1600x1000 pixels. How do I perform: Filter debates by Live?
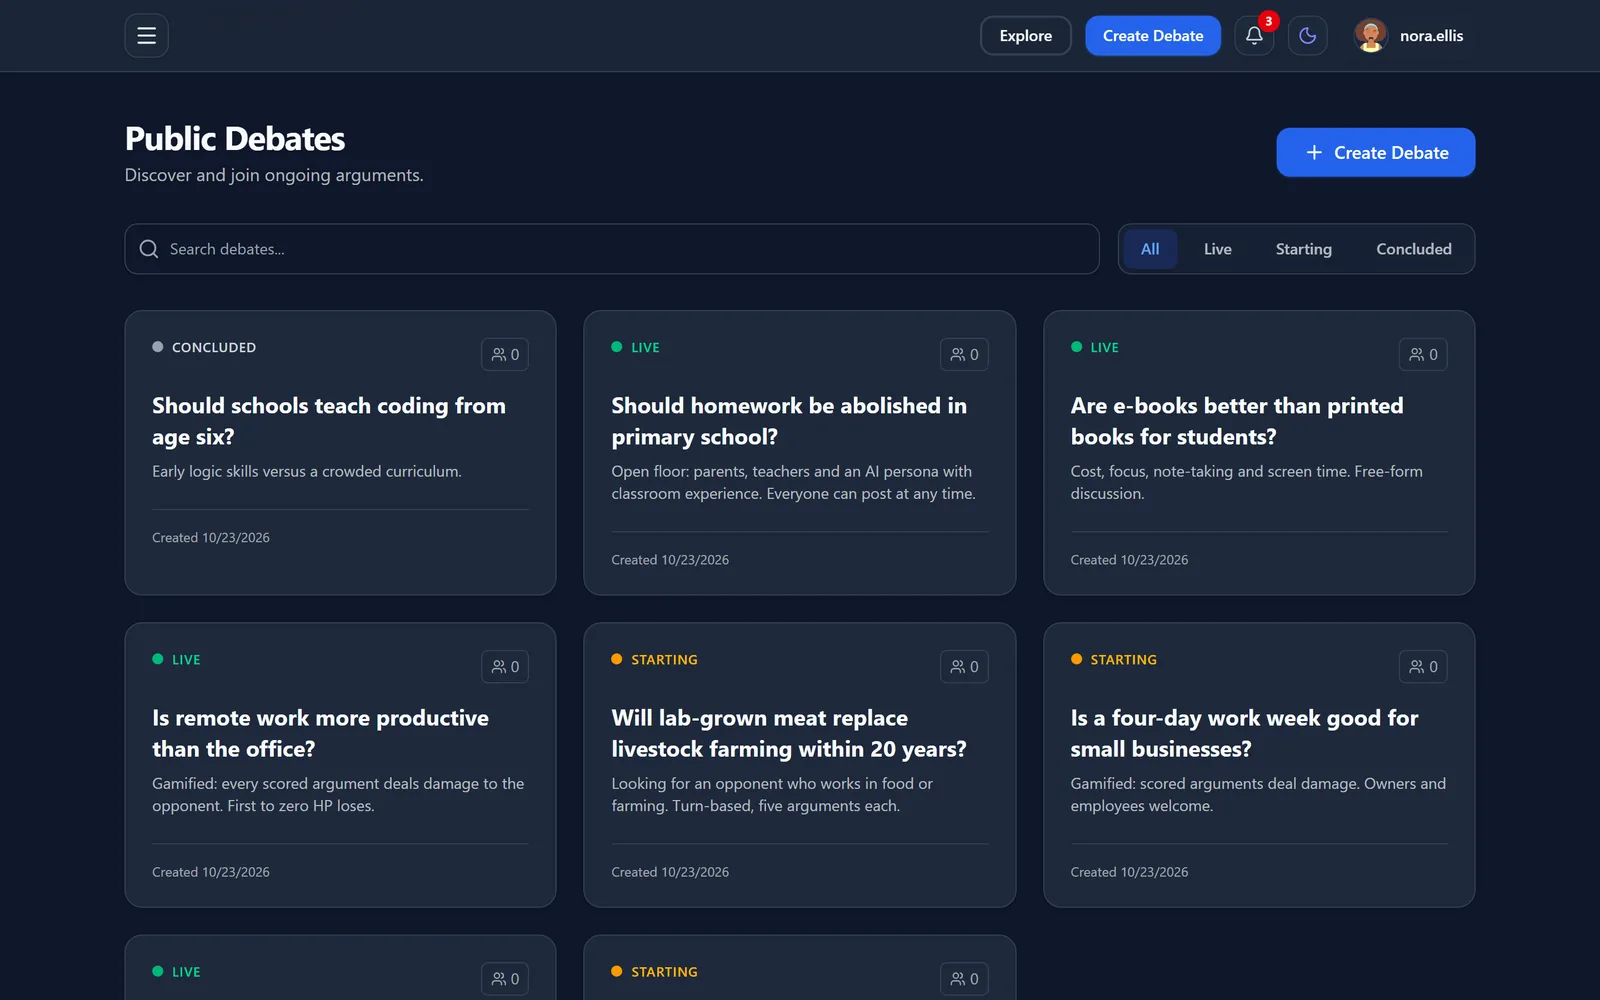coord(1217,249)
